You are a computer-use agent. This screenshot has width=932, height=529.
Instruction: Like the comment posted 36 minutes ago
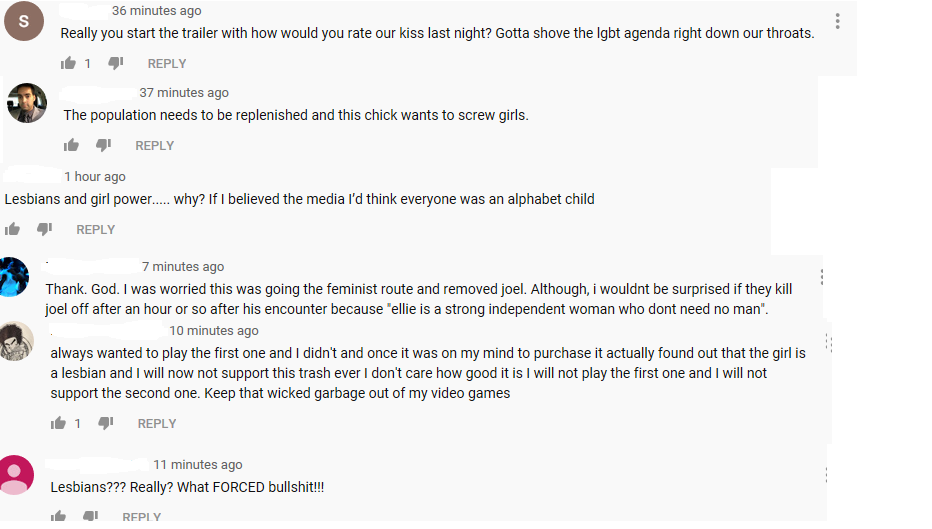tap(68, 63)
